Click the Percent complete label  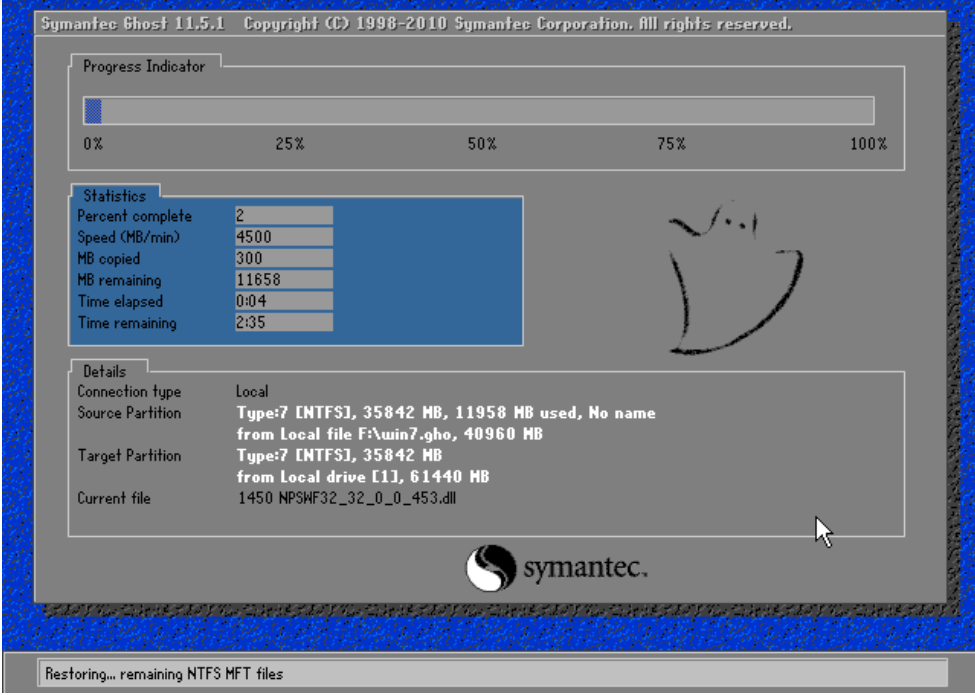coord(134,216)
